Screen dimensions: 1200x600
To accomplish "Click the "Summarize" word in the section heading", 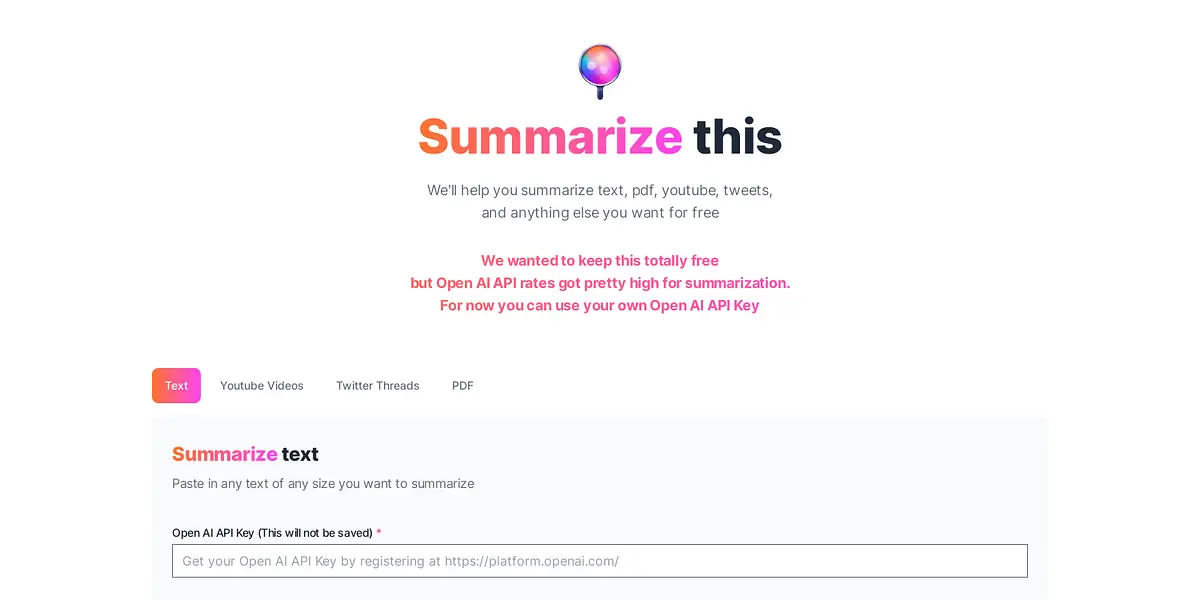I will point(224,454).
